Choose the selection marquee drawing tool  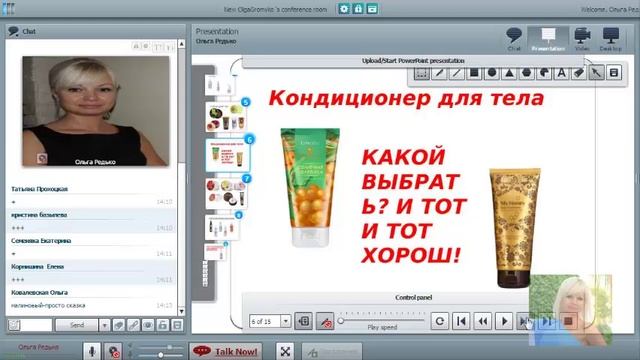(x=422, y=73)
